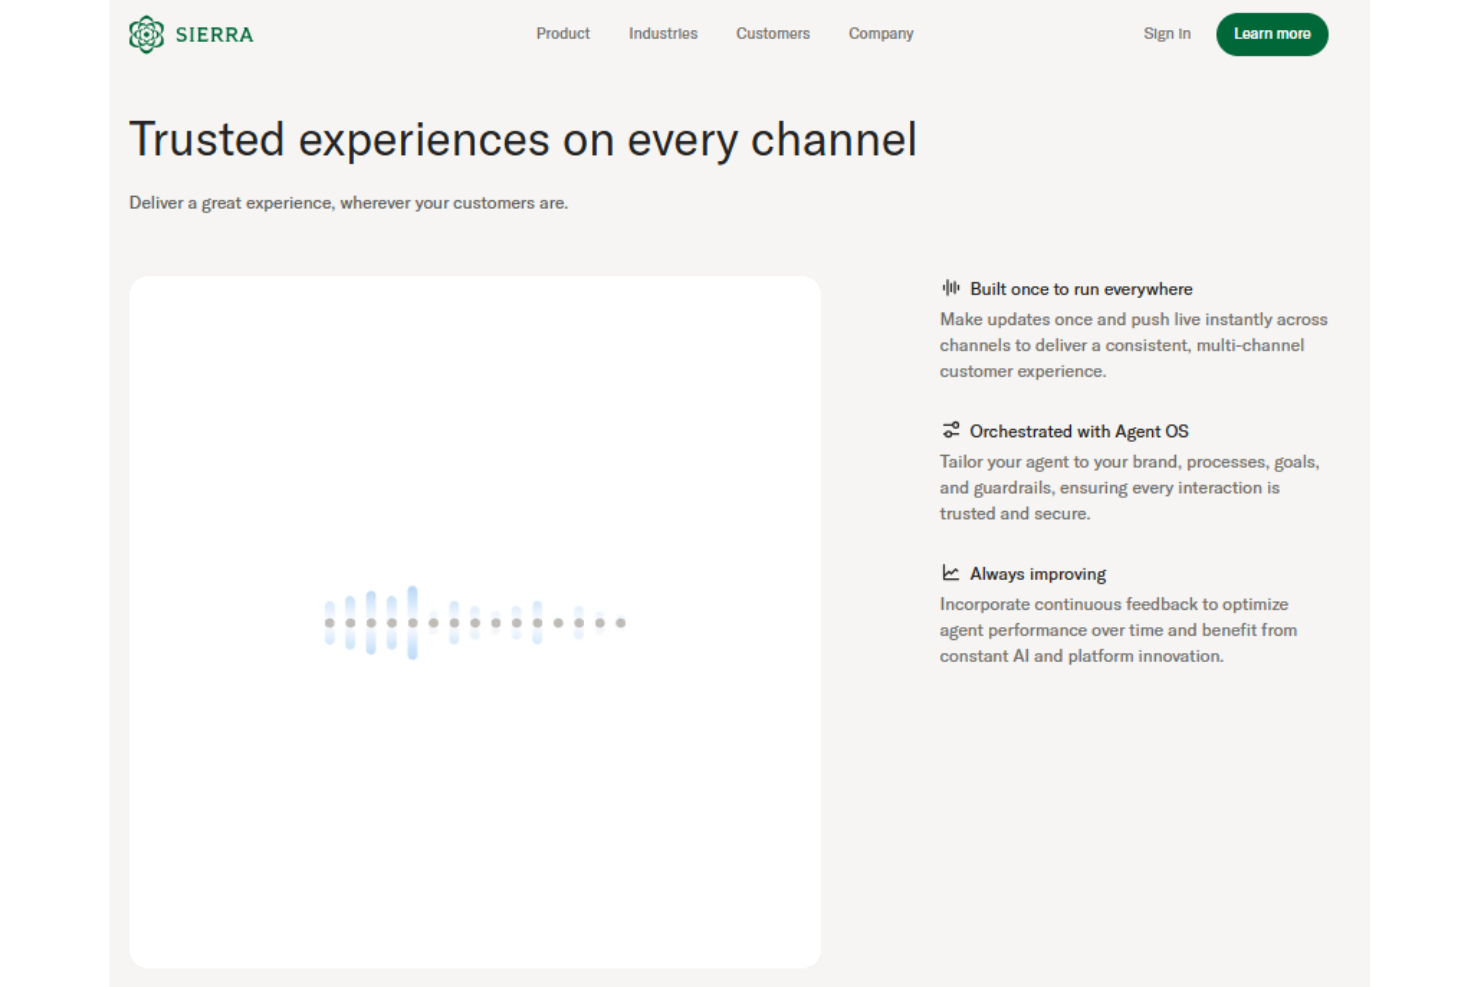Click the SIERRA wordmark text
Image resolution: width=1480 pixels, height=987 pixels.
pyautogui.click(x=214, y=35)
